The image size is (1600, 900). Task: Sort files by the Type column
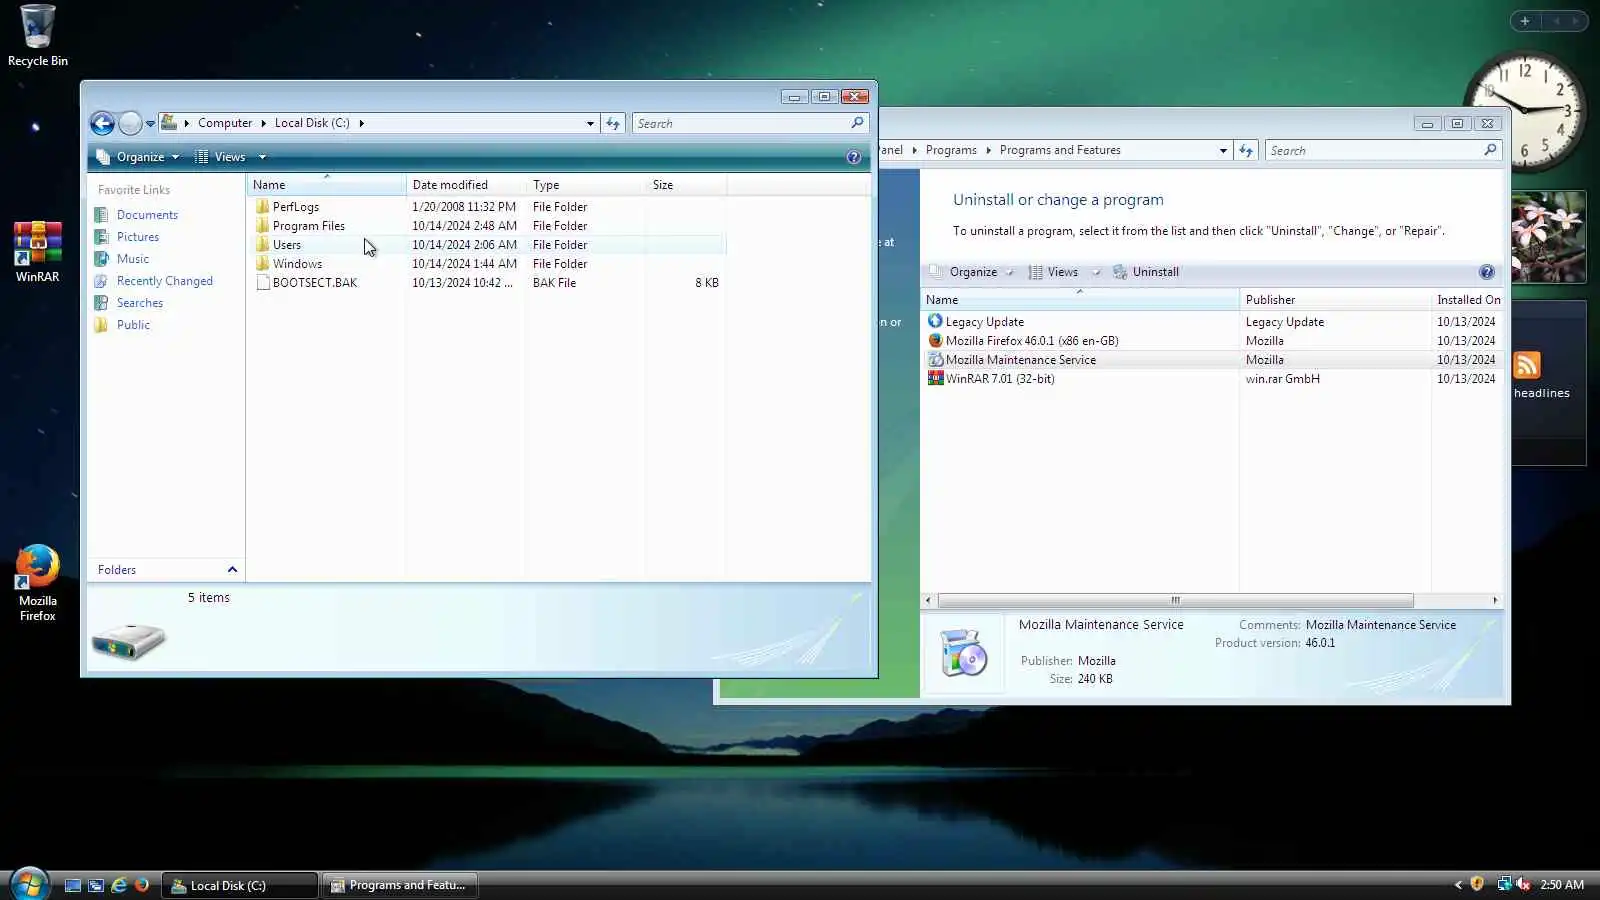click(586, 185)
